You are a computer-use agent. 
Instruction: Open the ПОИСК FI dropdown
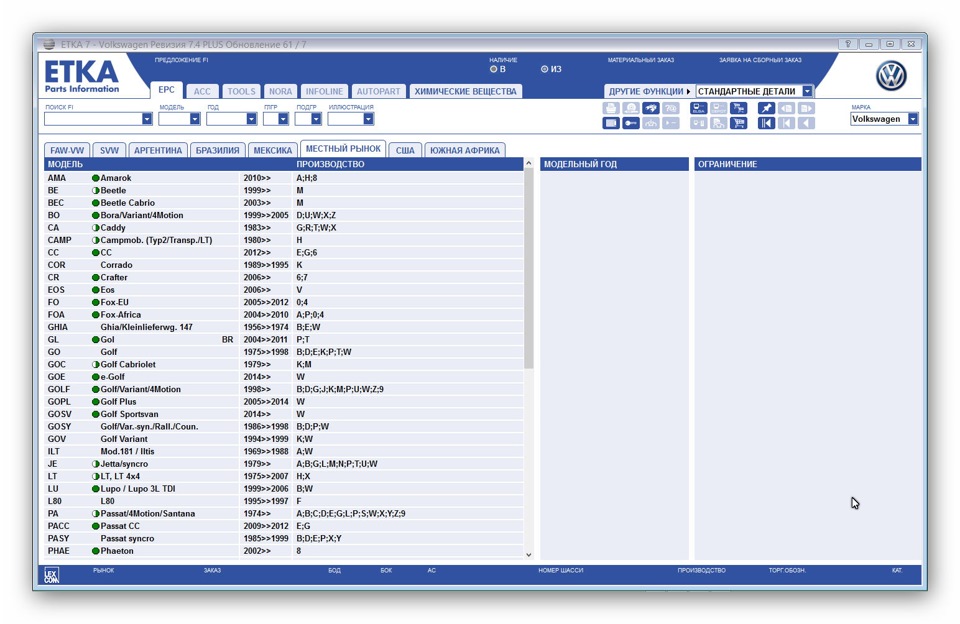point(147,119)
